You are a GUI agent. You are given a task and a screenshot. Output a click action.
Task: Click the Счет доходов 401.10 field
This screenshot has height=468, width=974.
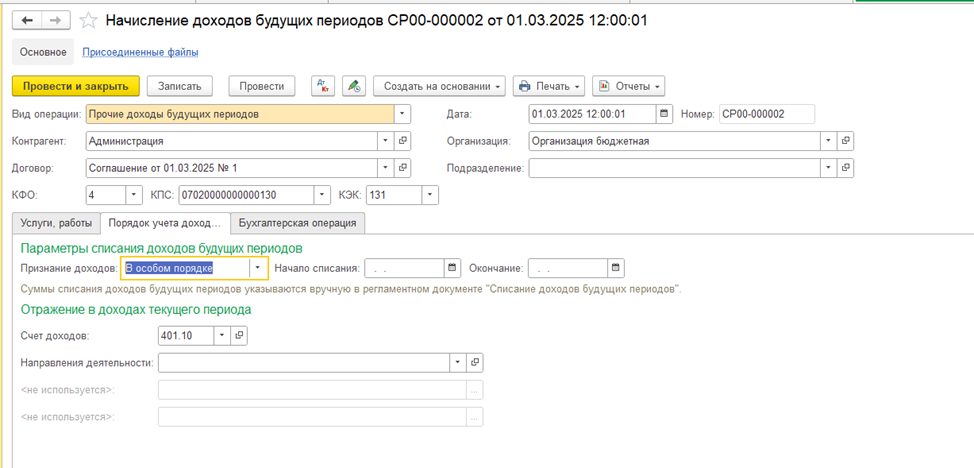click(186, 336)
